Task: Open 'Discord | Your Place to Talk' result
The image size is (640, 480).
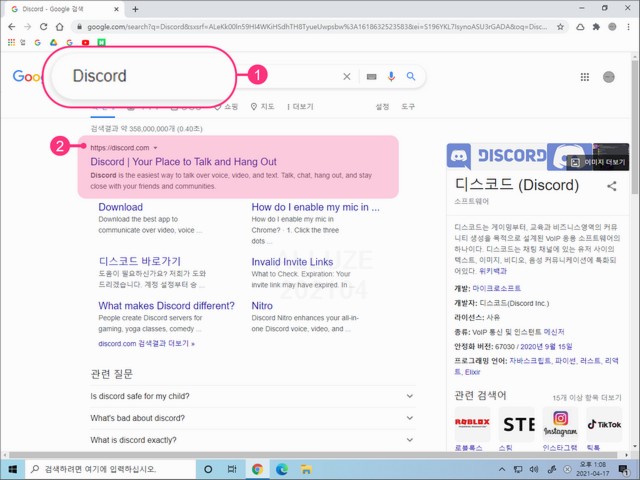Action: [x=183, y=162]
